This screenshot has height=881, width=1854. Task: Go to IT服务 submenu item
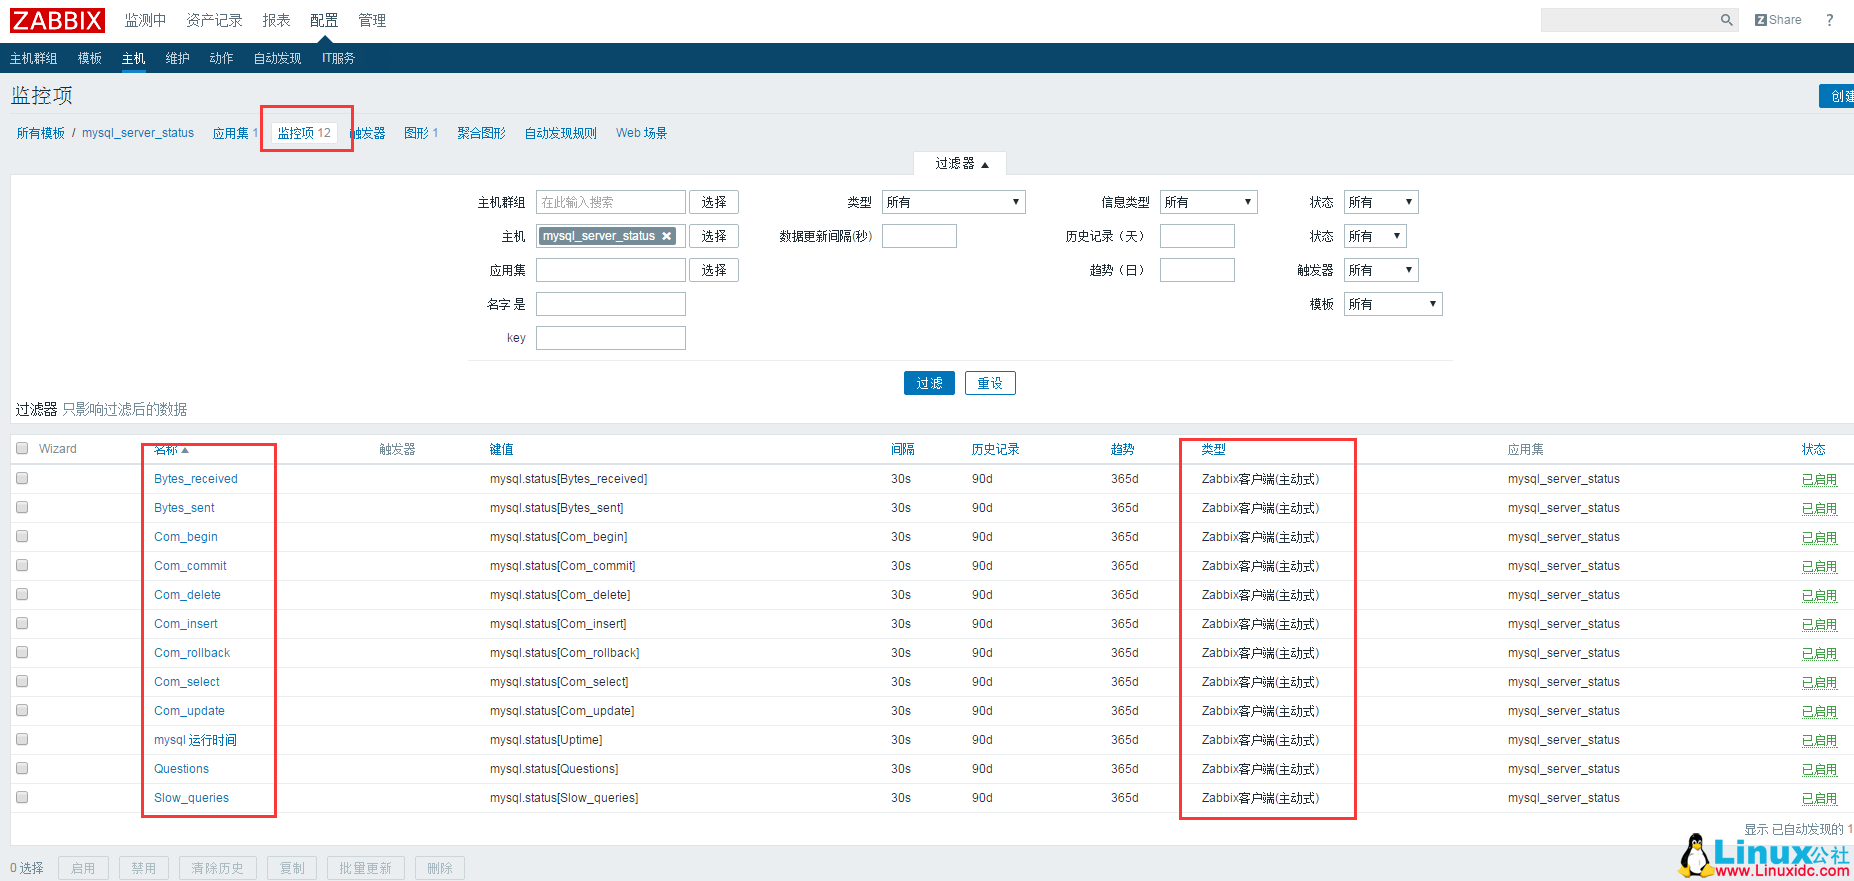[x=338, y=58]
